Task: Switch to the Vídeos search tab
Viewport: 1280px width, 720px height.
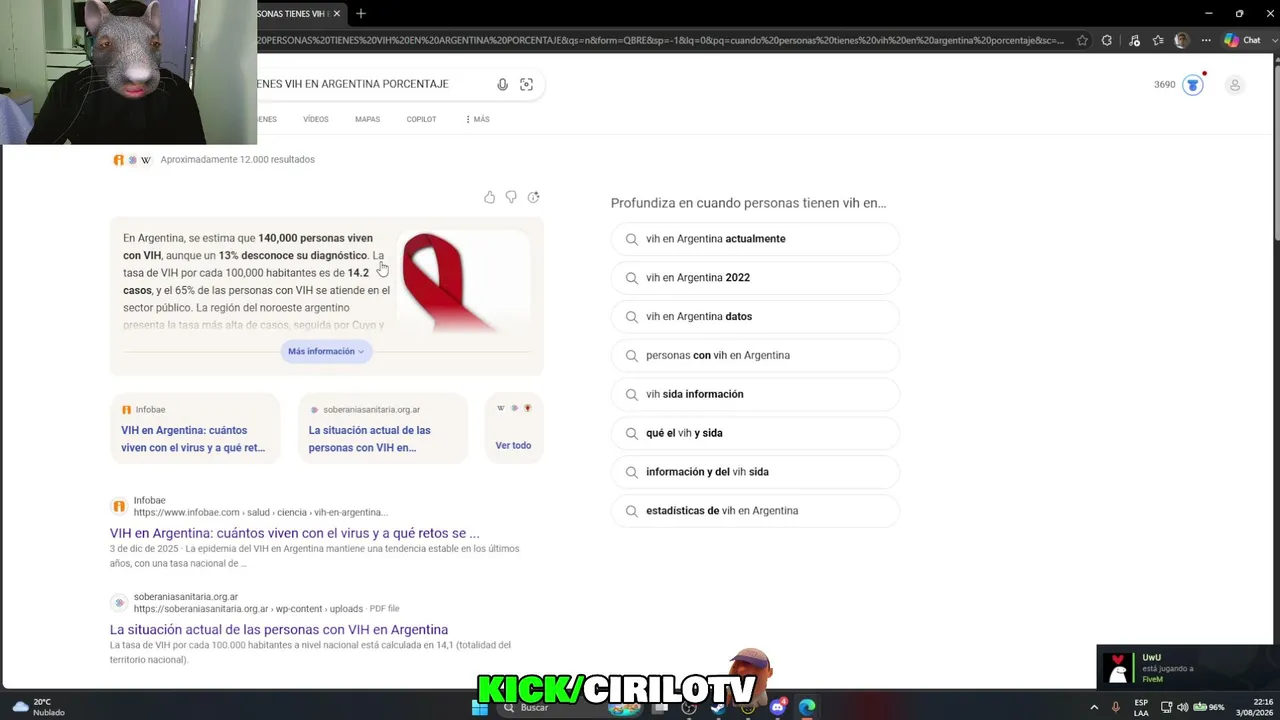Action: pyautogui.click(x=316, y=119)
